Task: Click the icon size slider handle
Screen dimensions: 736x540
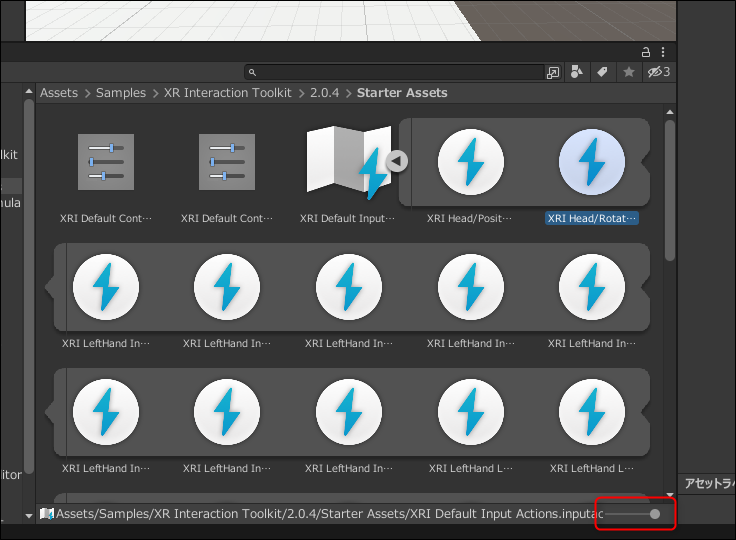Action: pos(655,514)
